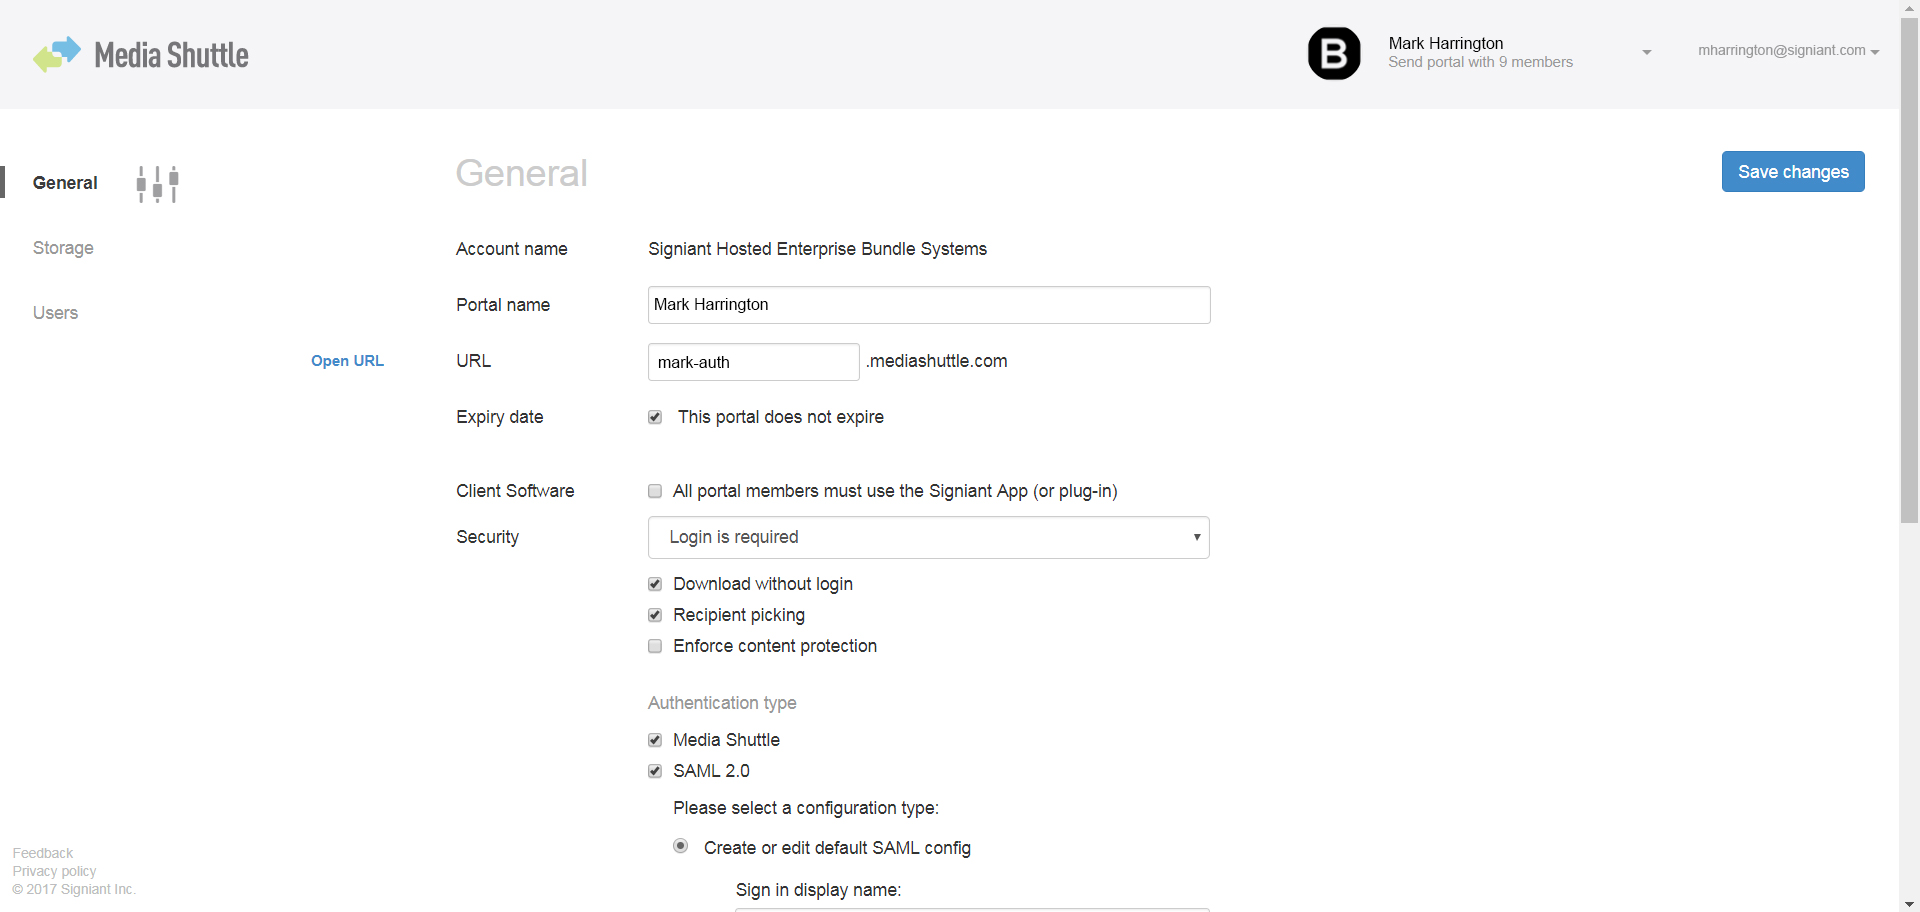
Task: Follow the Open URL link
Action: click(347, 361)
